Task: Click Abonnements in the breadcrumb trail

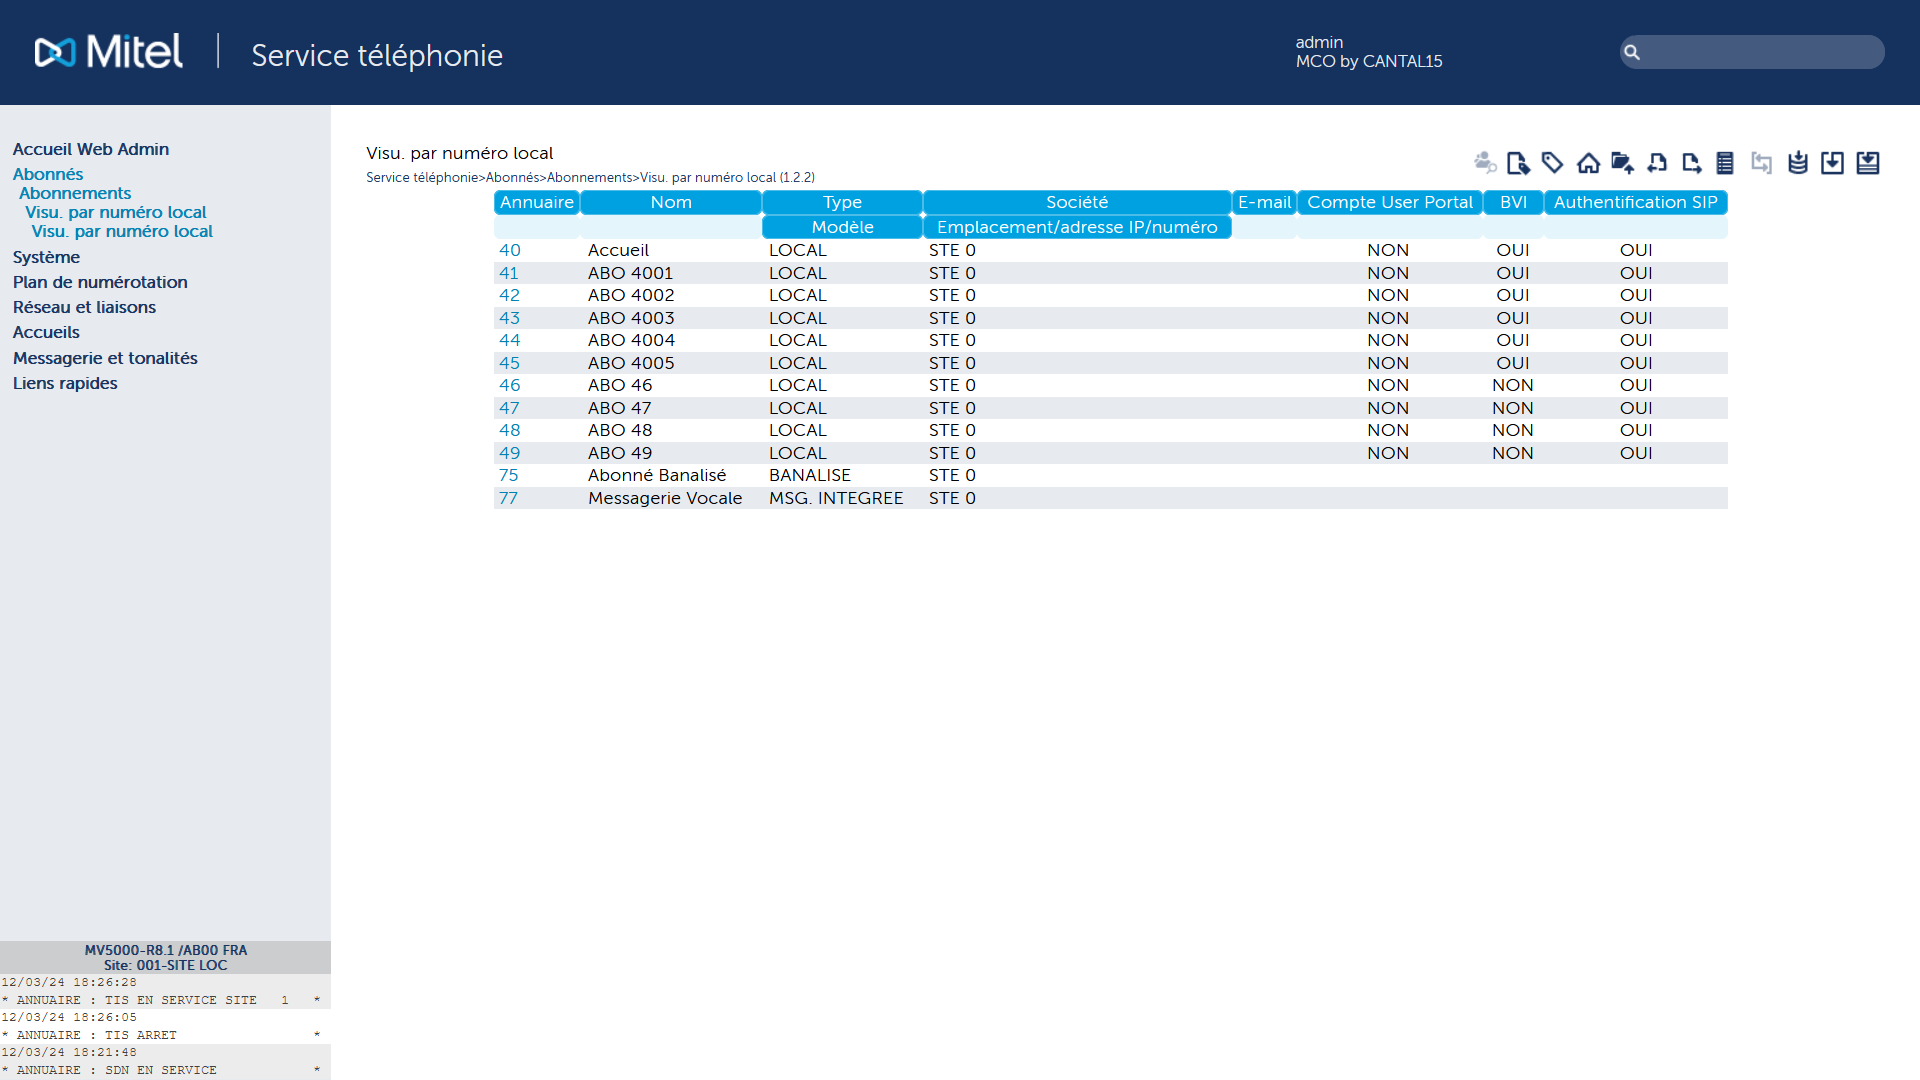Action: point(589,178)
